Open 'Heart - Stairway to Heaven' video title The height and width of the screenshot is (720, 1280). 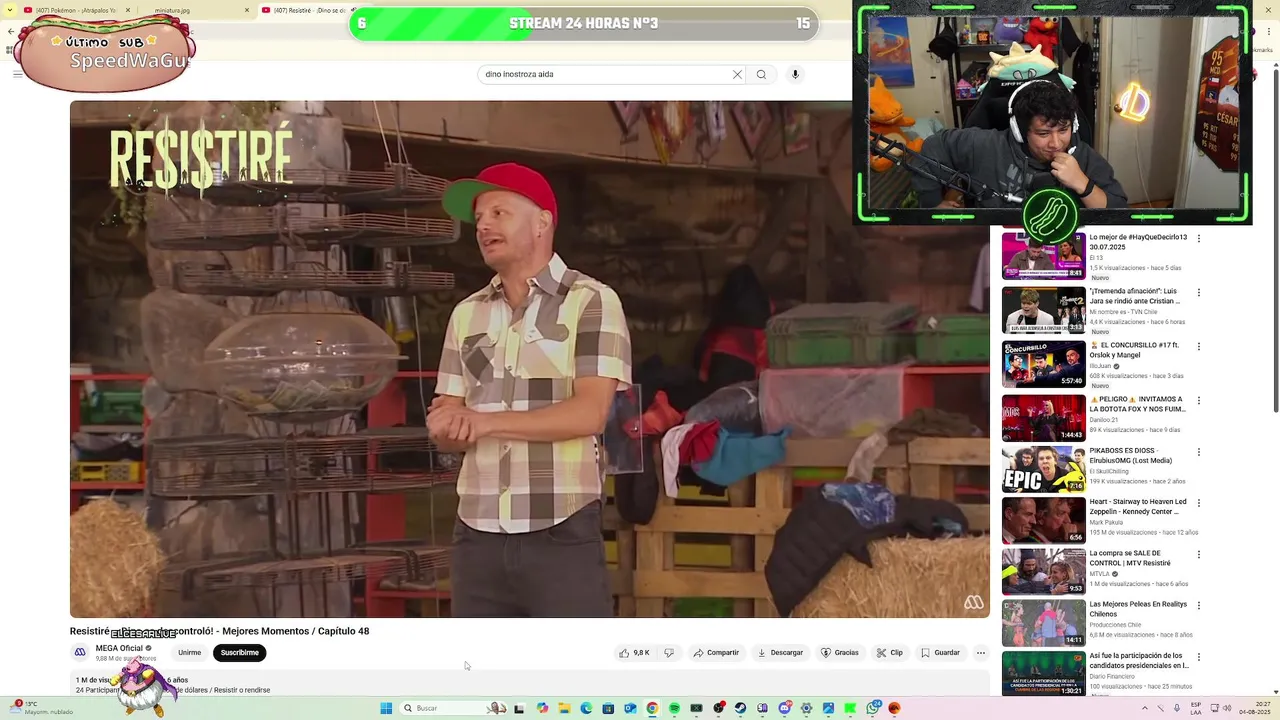pos(1138,507)
